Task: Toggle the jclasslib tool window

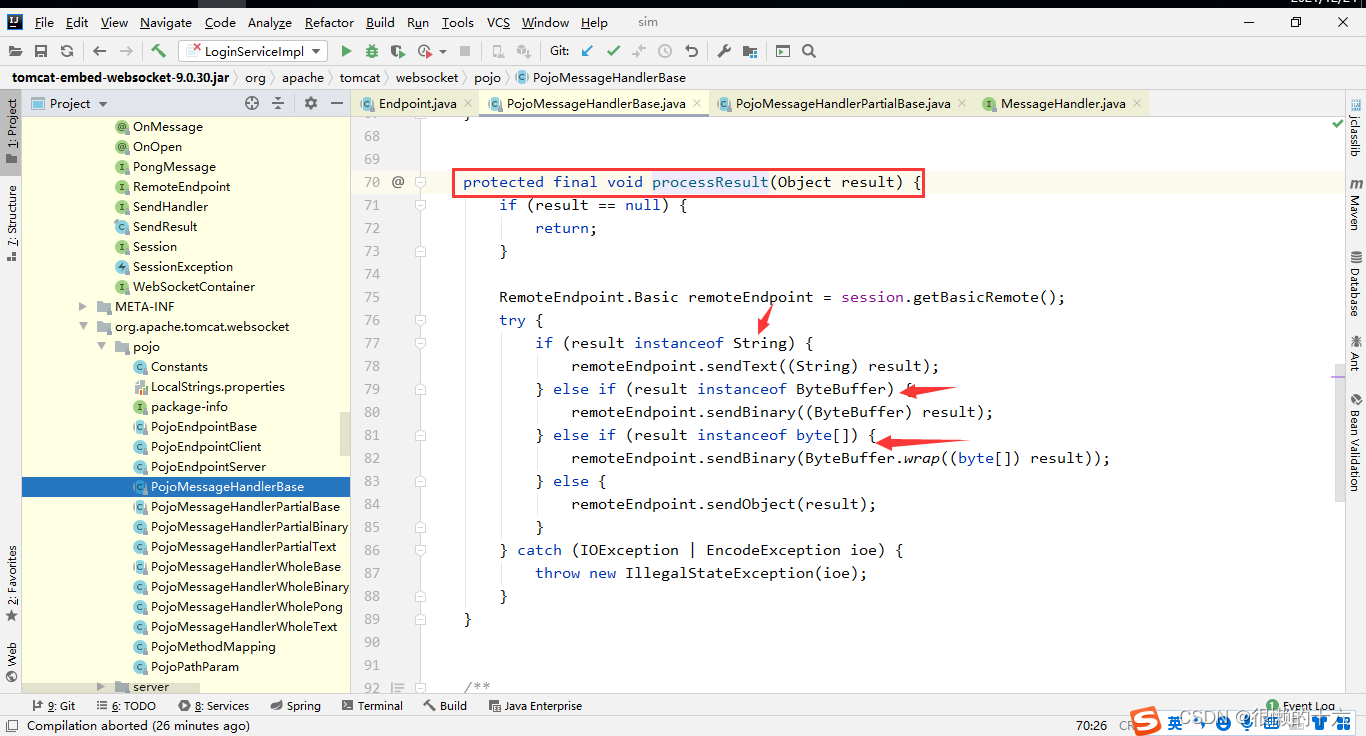Action: (1356, 128)
